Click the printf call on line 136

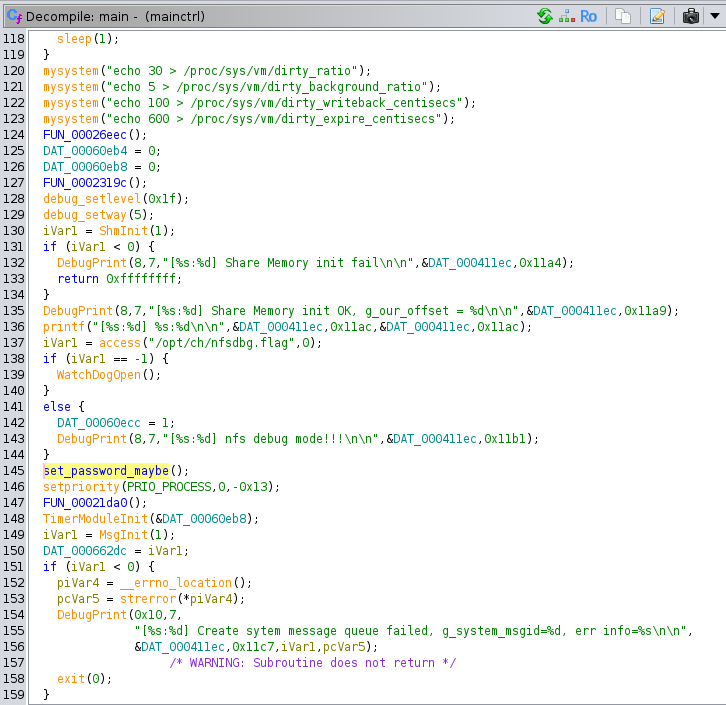point(64,327)
